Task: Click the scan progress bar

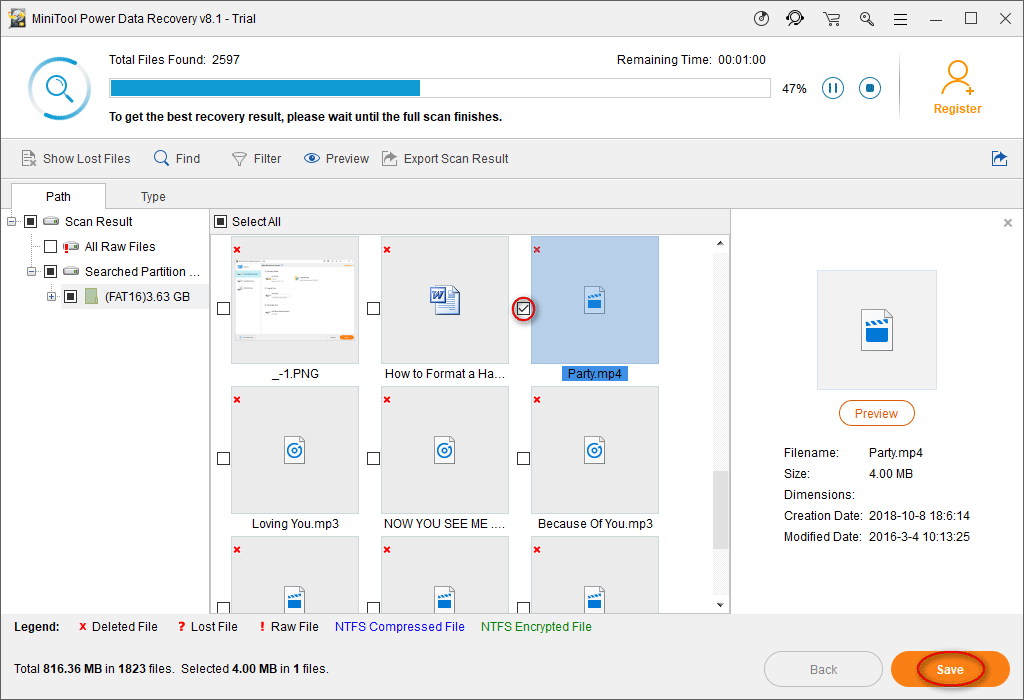Action: click(x=440, y=88)
